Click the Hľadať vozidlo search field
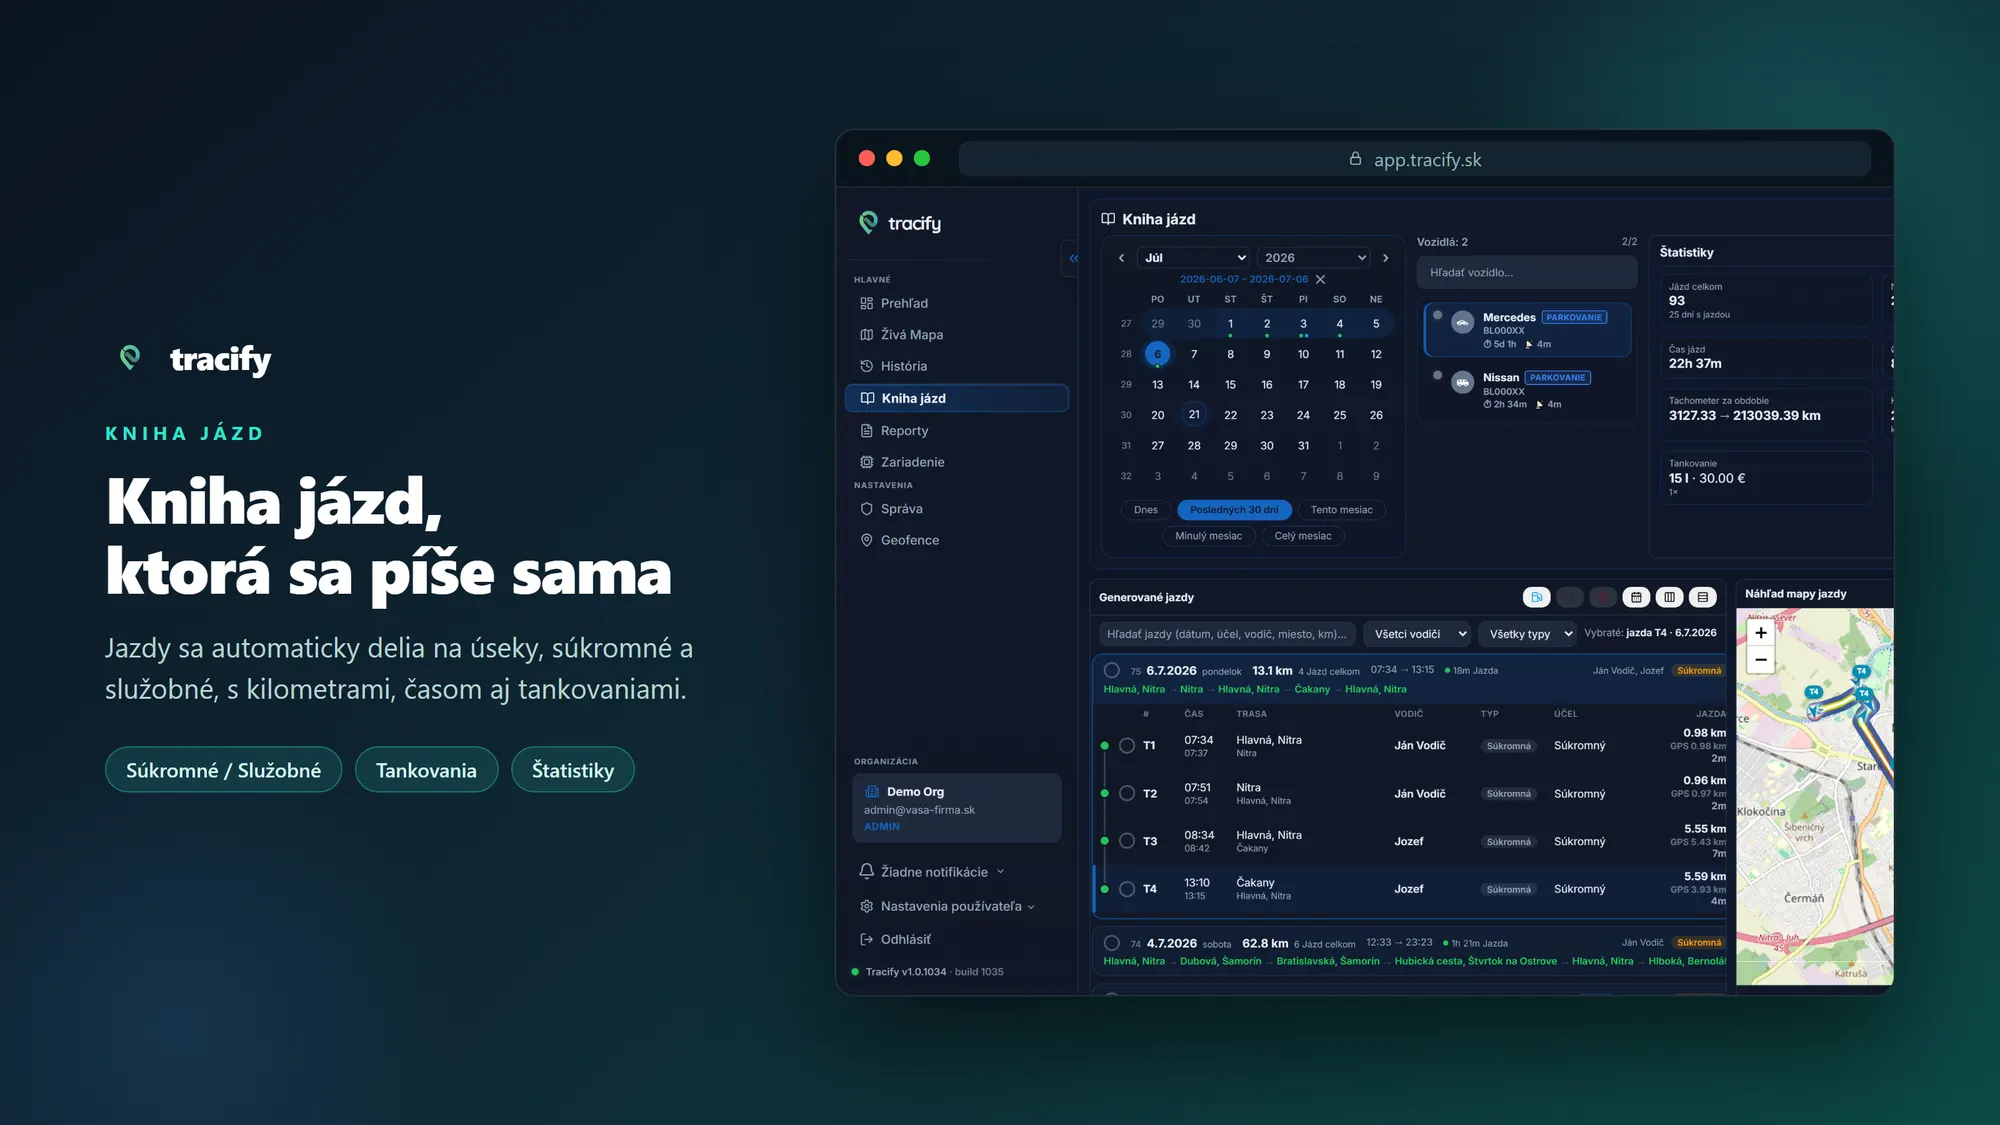 1527,272
